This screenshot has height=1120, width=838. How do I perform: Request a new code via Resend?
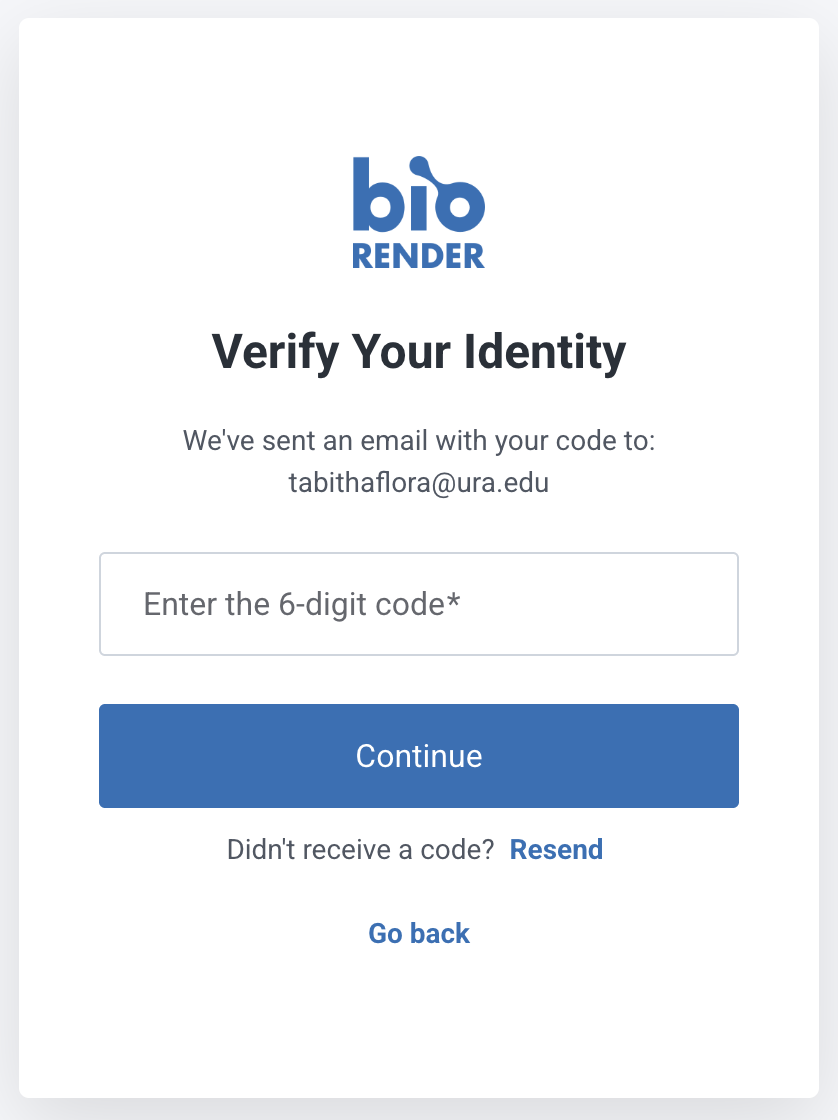(556, 850)
